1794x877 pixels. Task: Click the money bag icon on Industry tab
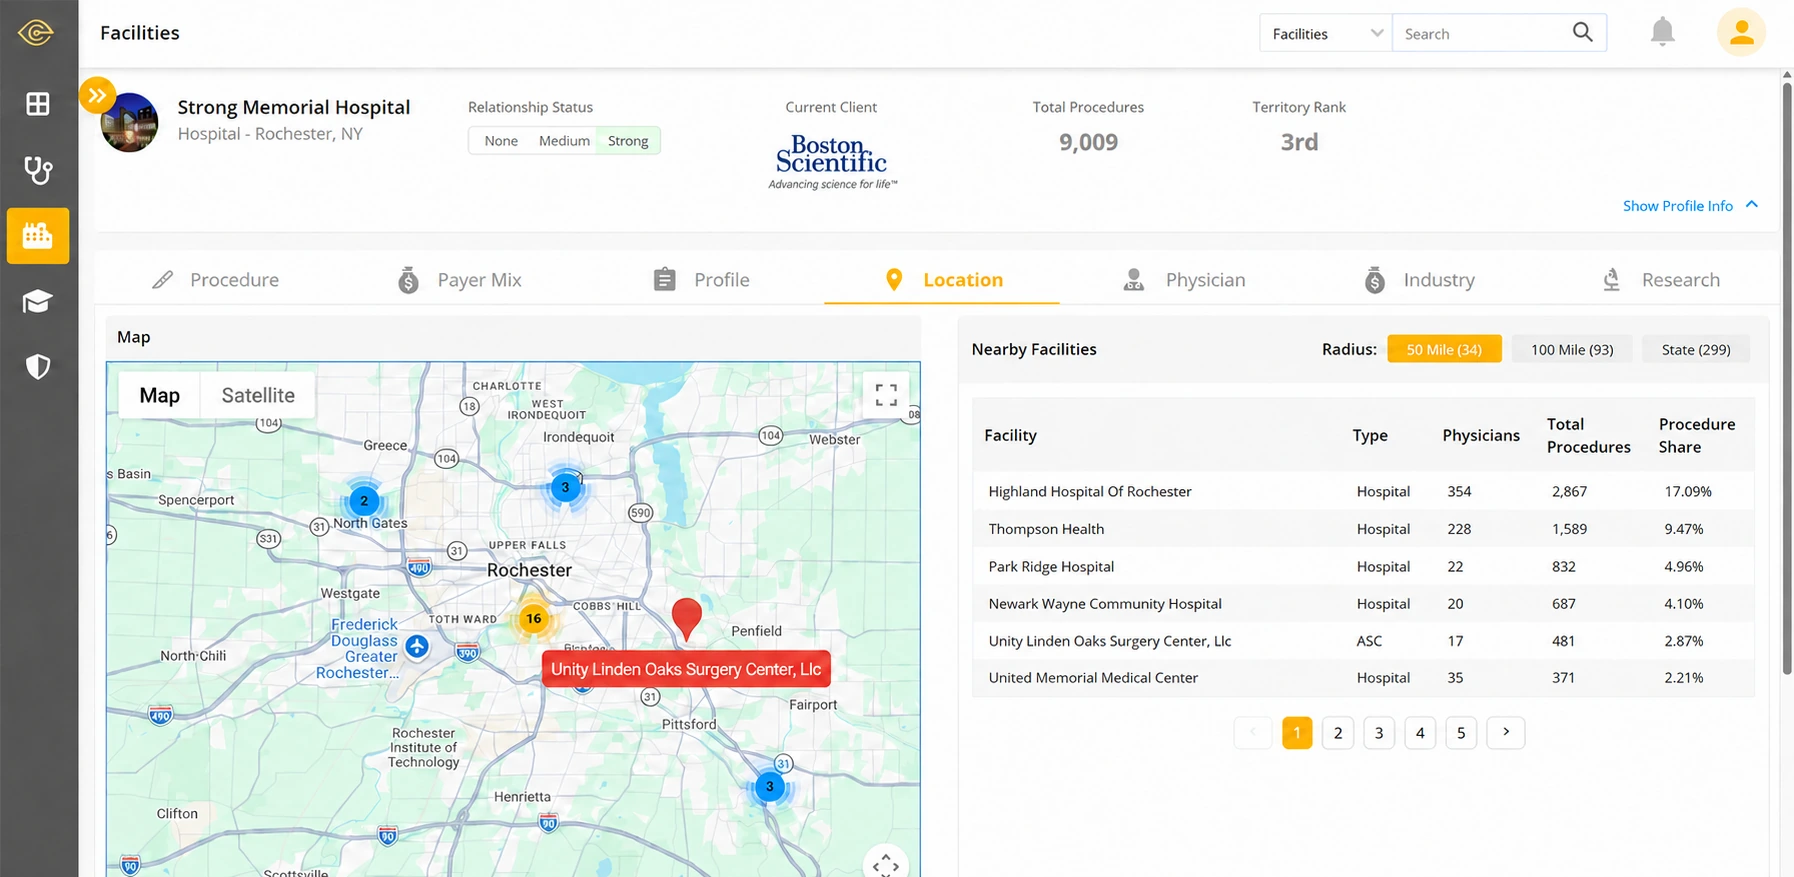point(1375,280)
